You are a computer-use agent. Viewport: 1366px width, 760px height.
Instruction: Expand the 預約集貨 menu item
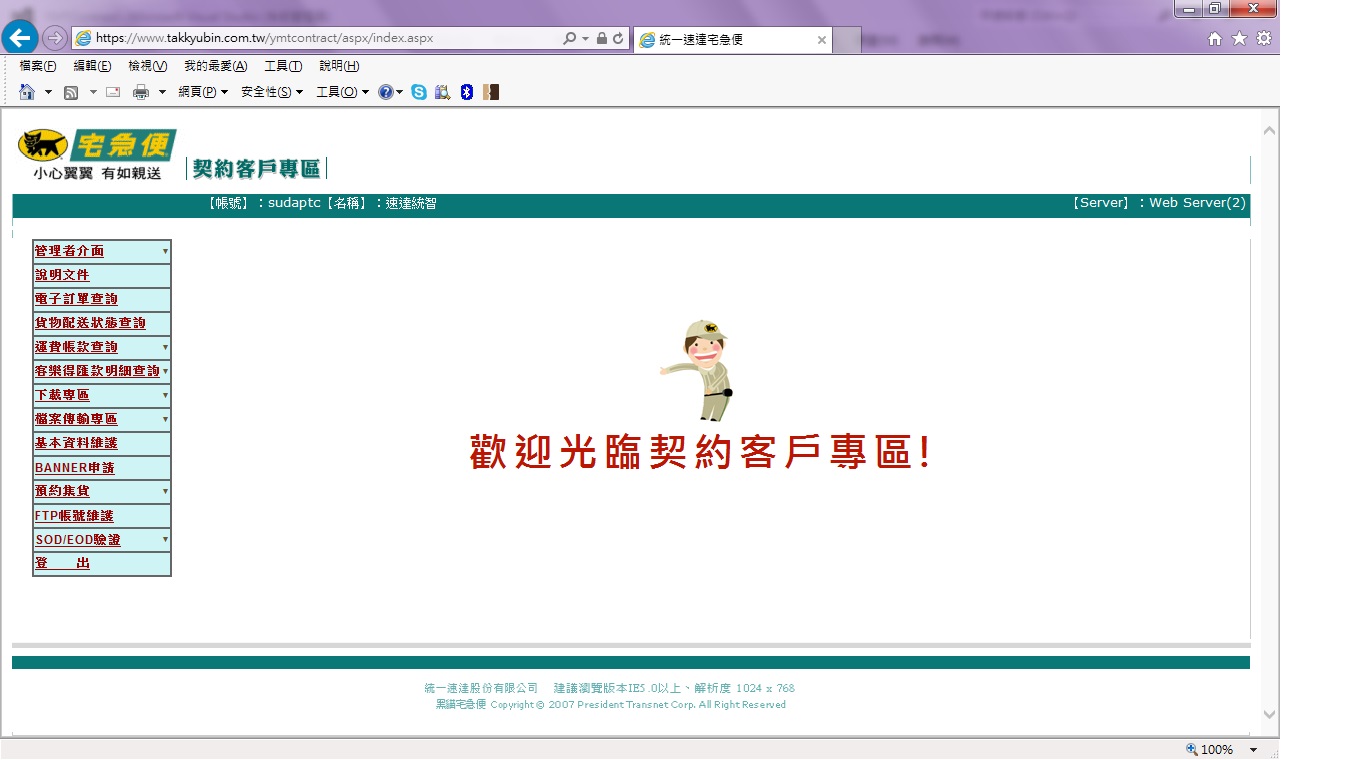pos(165,491)
